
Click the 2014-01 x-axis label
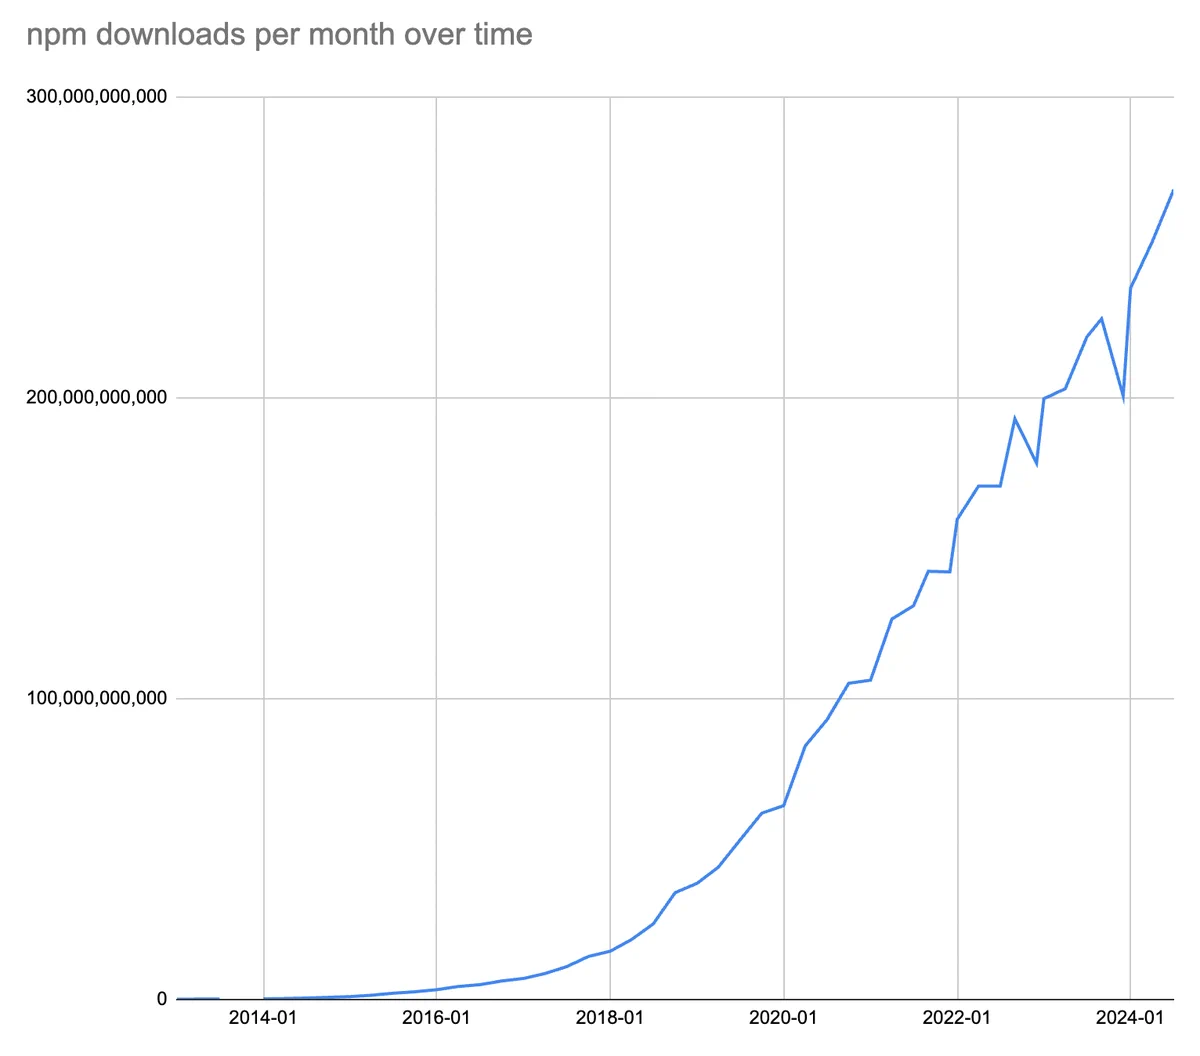click(x=263, y=1018)
